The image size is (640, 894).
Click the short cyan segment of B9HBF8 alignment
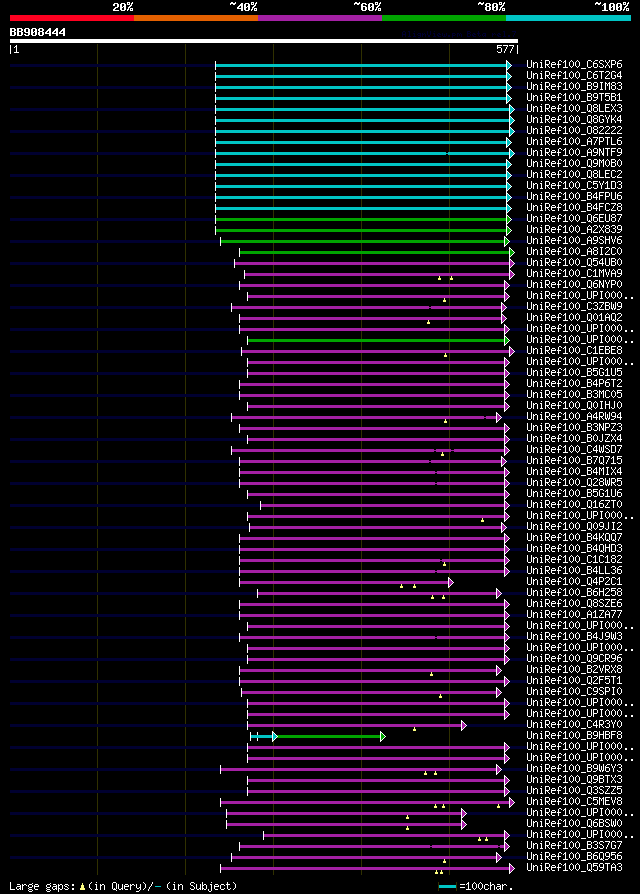(262, 737)
